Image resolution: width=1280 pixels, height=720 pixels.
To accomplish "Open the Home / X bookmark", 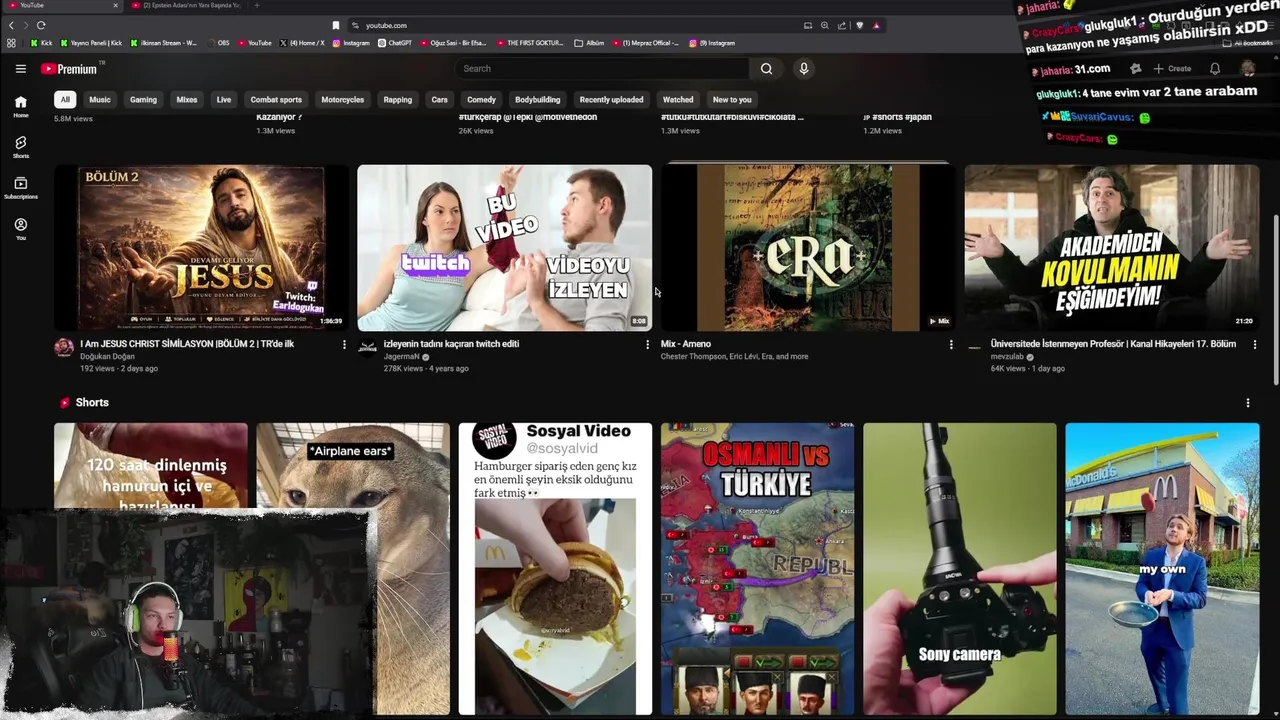I will (x=301, y=43).
